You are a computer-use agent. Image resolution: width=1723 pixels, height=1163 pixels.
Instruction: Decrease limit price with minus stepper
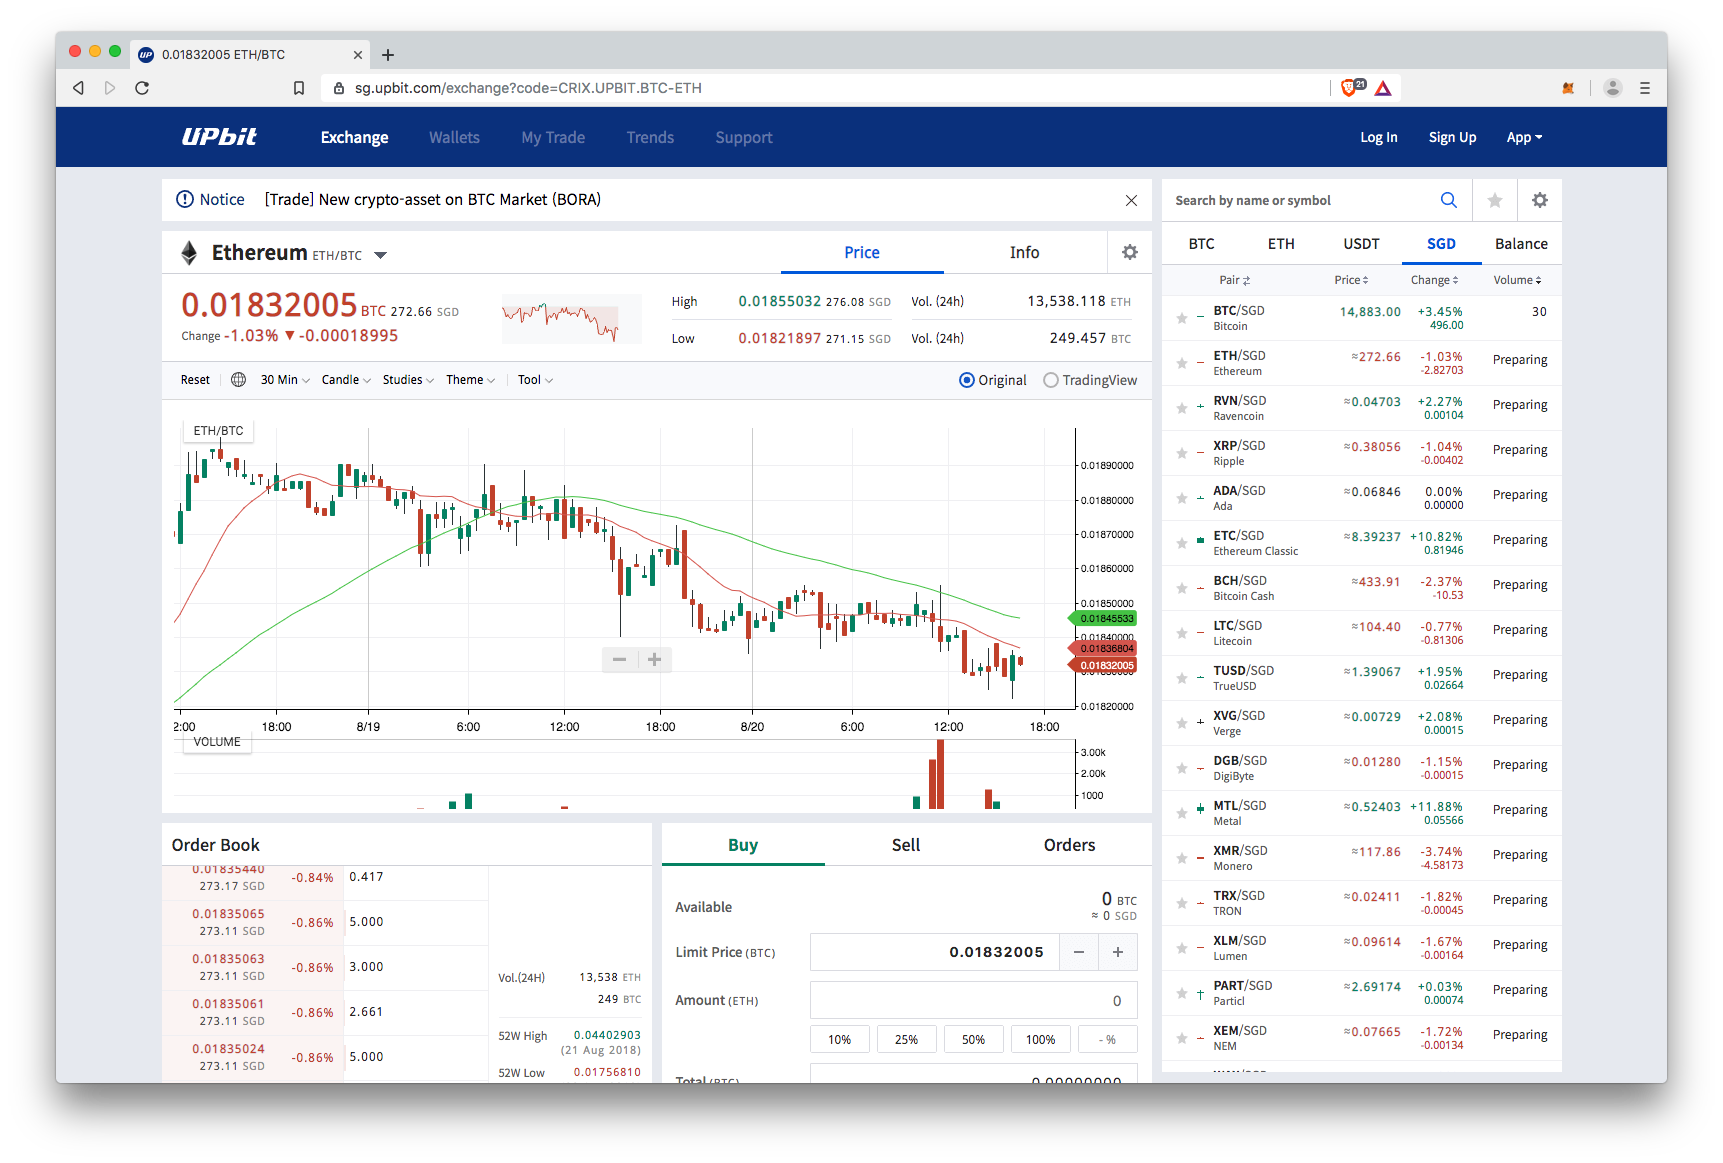pos(1079,952)
